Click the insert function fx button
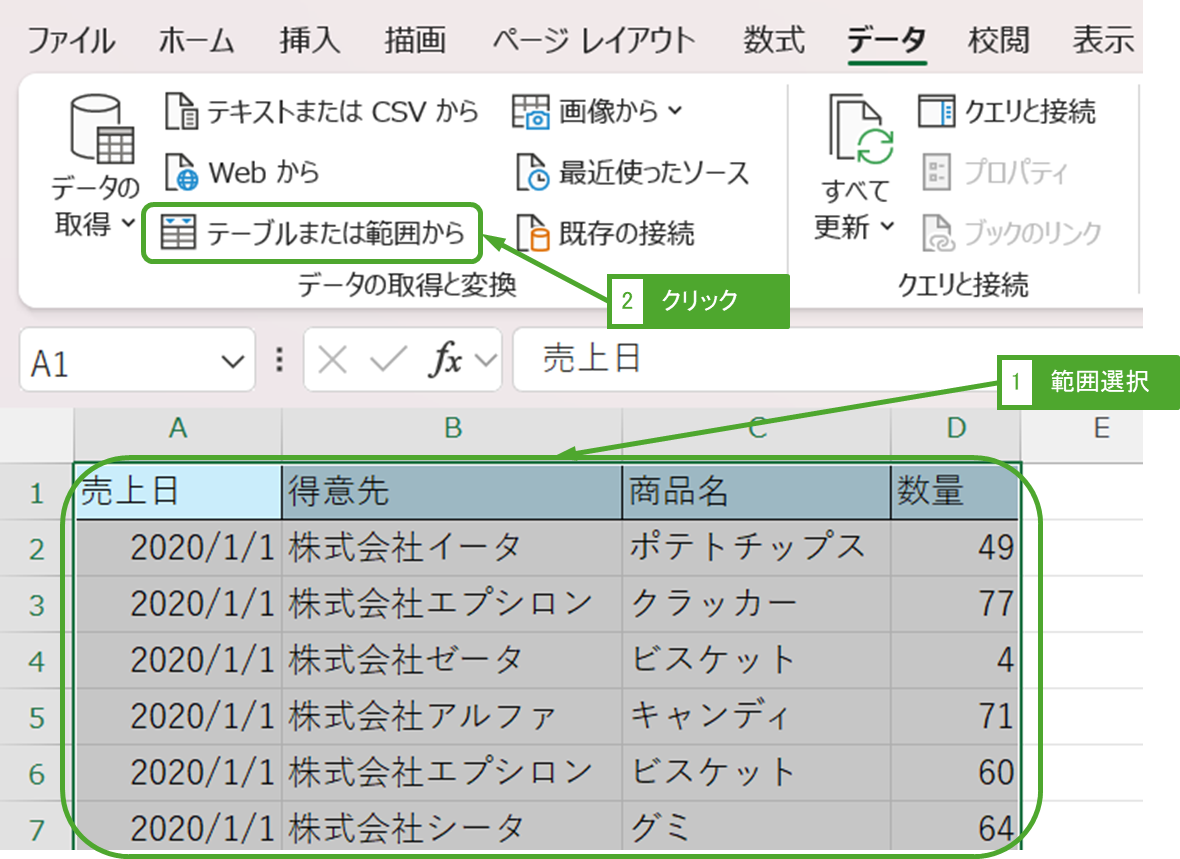This screenshot has height=859, width=1180. pos(446,361)
